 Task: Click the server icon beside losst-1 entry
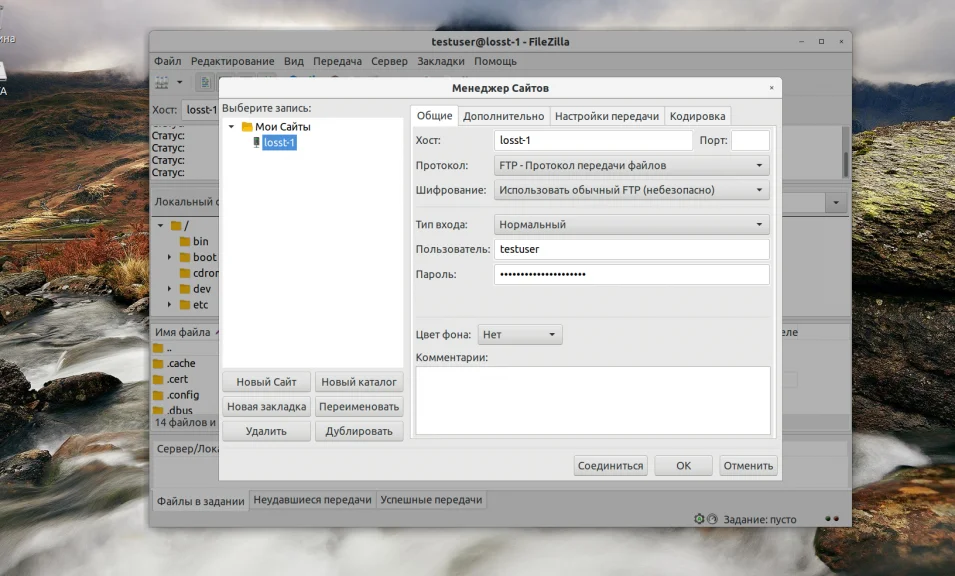click(x=256, y=142)
